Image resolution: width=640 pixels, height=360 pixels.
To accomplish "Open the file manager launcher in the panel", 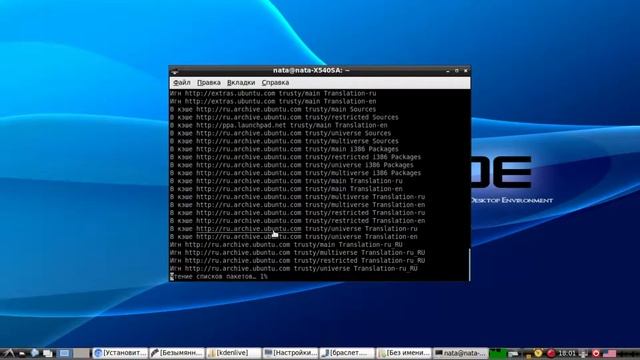I will click(22, 353).
